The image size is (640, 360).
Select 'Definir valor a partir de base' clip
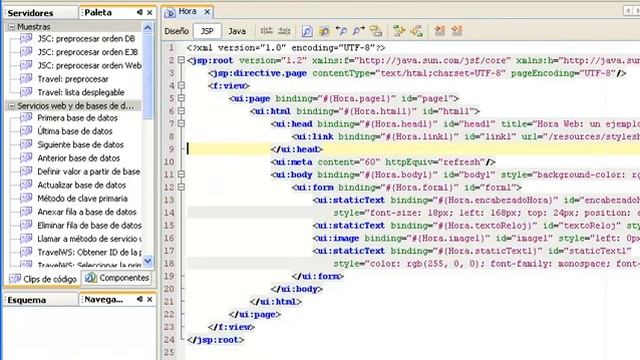pyautogui.click(x=89, y=171)
